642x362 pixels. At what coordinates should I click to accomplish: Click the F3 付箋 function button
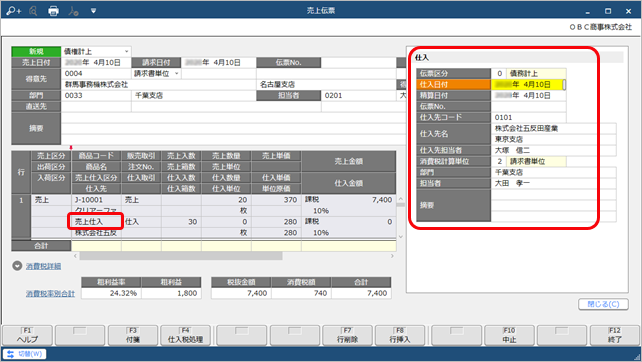(x=133, y=335)
